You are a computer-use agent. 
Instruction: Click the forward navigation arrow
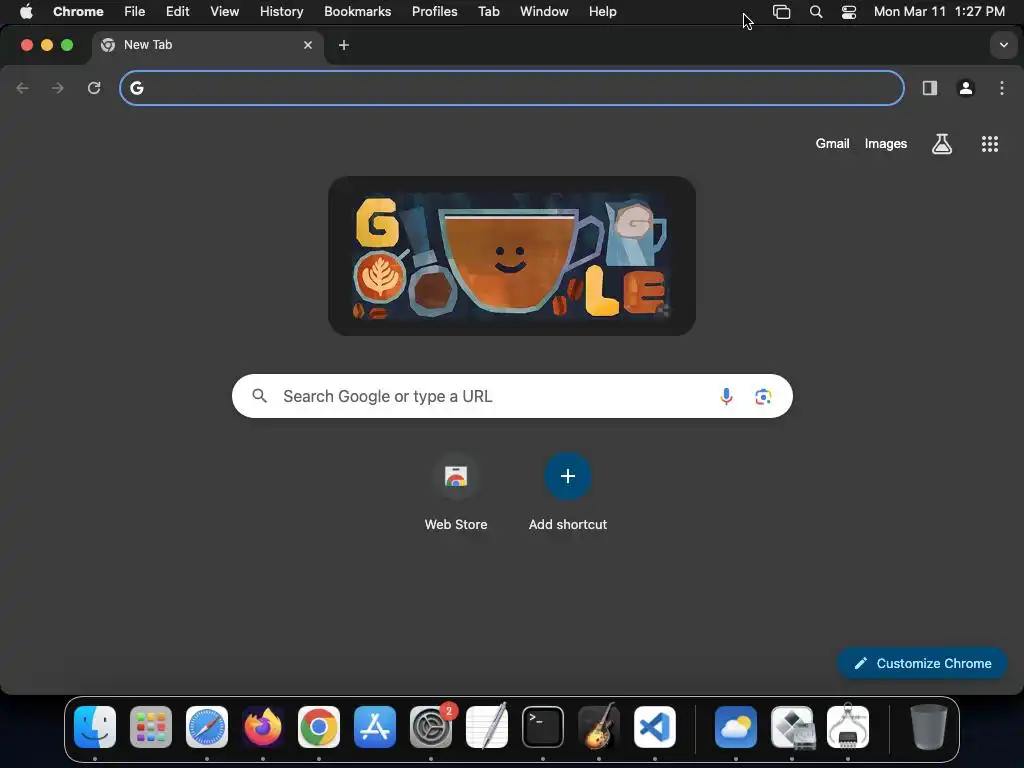[58, 88]
